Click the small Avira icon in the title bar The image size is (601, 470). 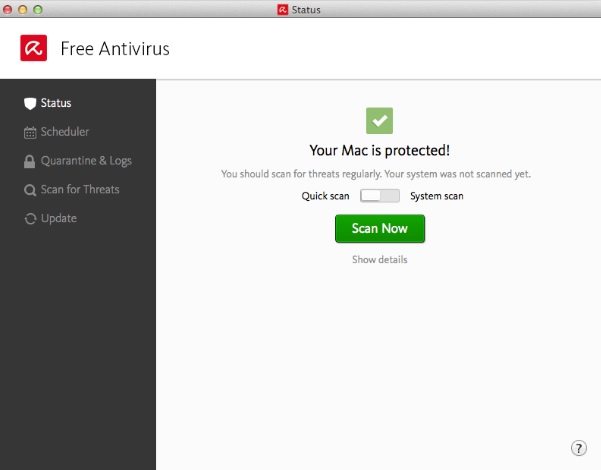point(282,10)
